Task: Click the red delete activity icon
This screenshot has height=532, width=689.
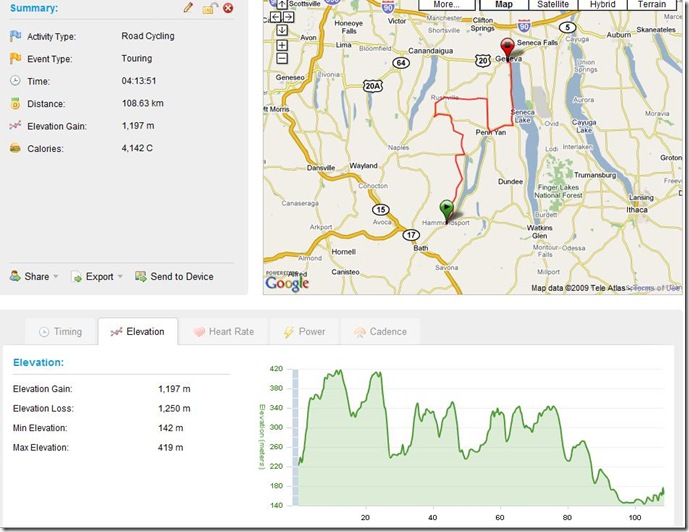Action: pos(228,8)
